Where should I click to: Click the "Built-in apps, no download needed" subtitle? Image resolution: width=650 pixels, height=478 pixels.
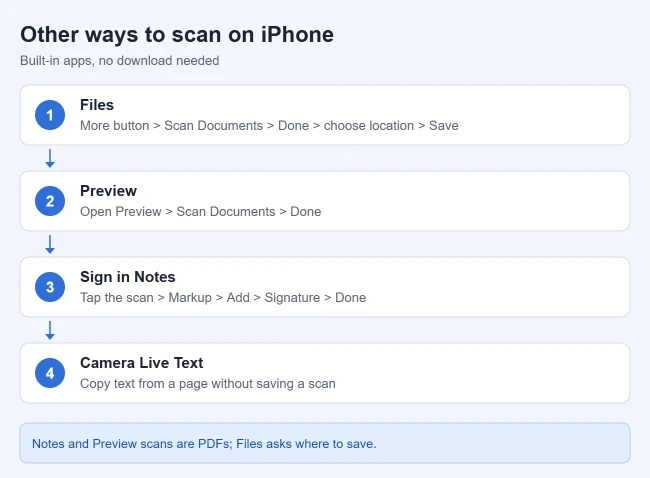pos(120,61)
